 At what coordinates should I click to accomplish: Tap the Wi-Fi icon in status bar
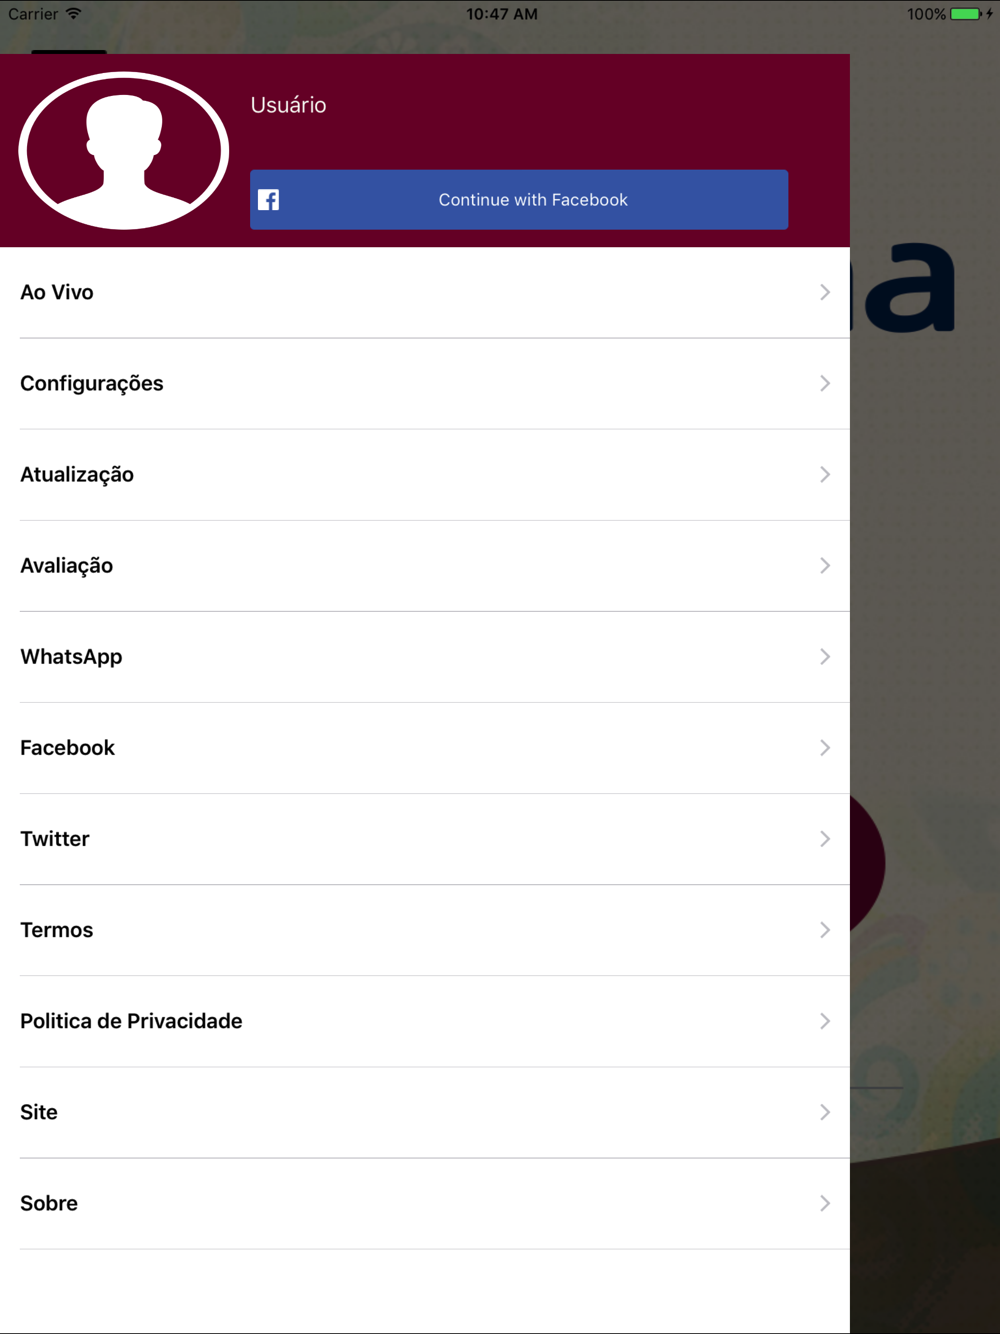click(74, 14)
